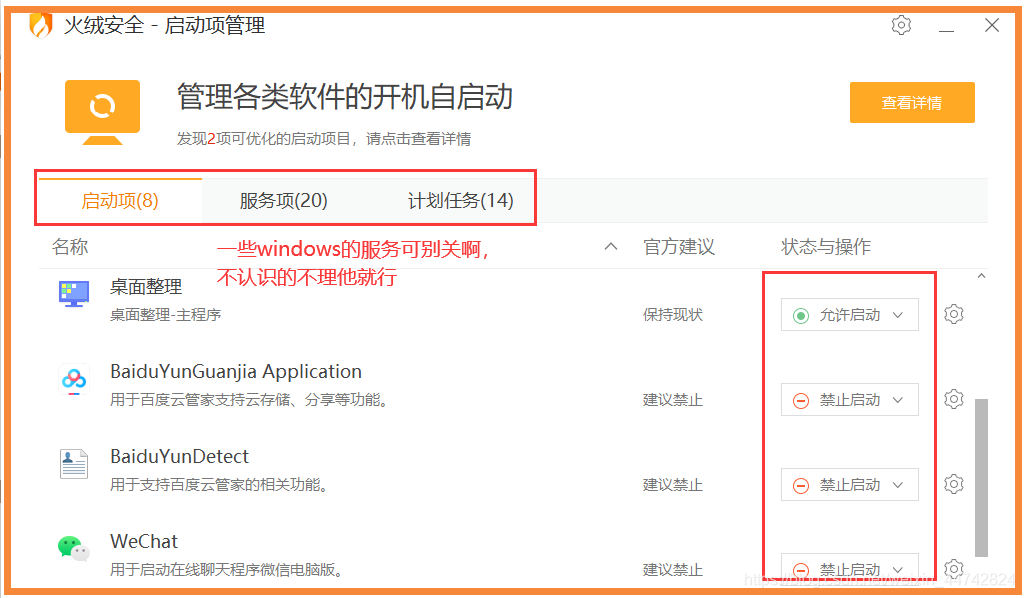Open 允许启动 dropdown for 桌面整理
The image size is (1025, 598).
pyautogui.click(x=850, y=315)
